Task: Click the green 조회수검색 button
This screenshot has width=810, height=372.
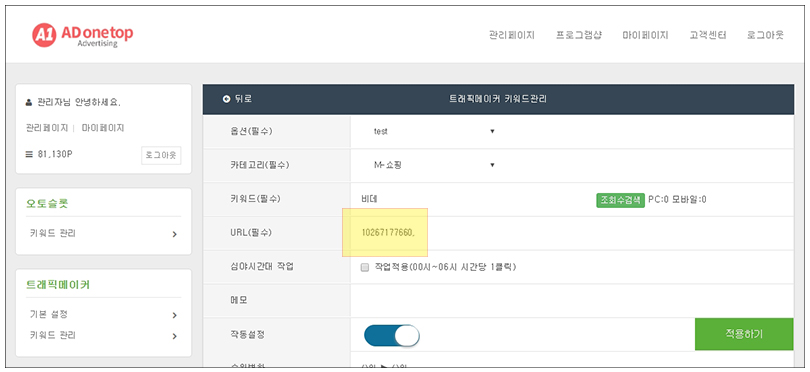Action: (x=620, y=199)
